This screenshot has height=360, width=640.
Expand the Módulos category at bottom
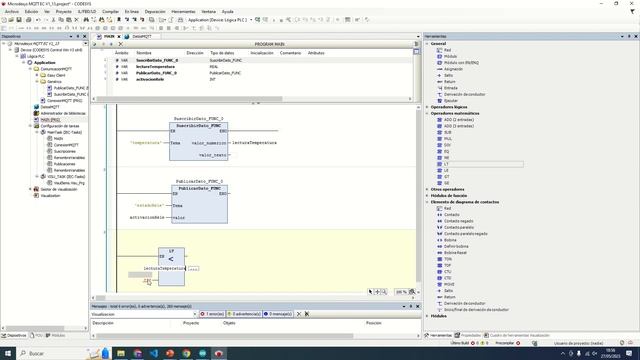427,316
